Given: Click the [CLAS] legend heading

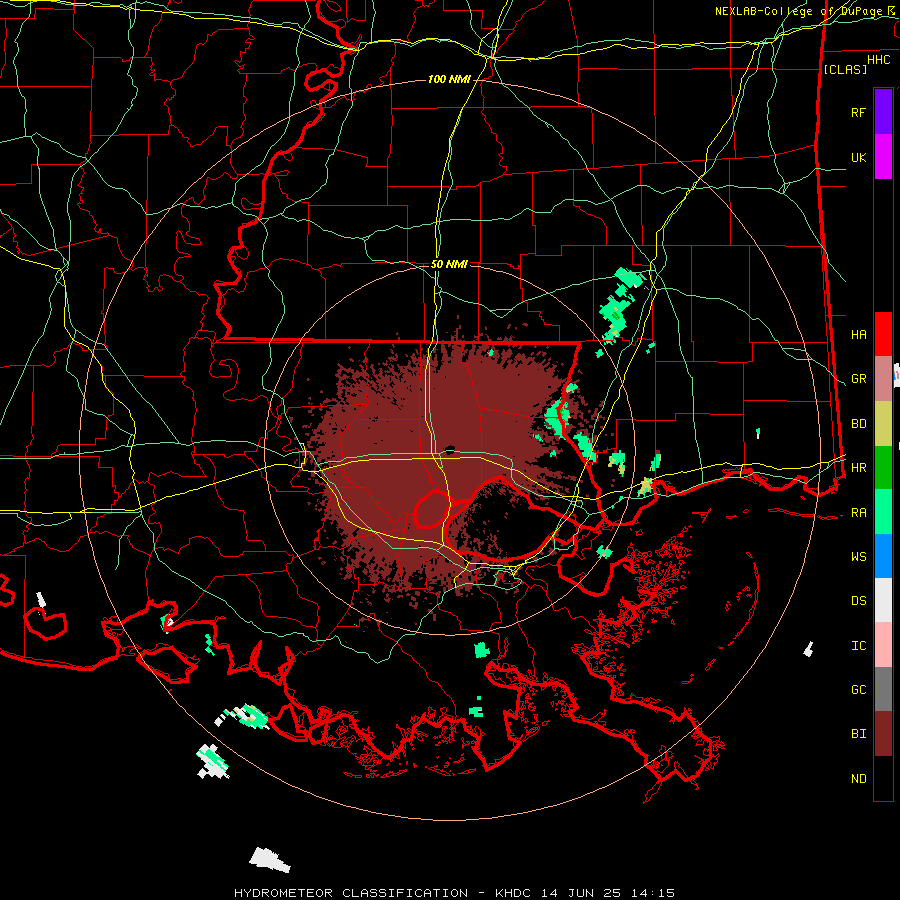Looking at the screenshot, I should [x=845, y=69].
